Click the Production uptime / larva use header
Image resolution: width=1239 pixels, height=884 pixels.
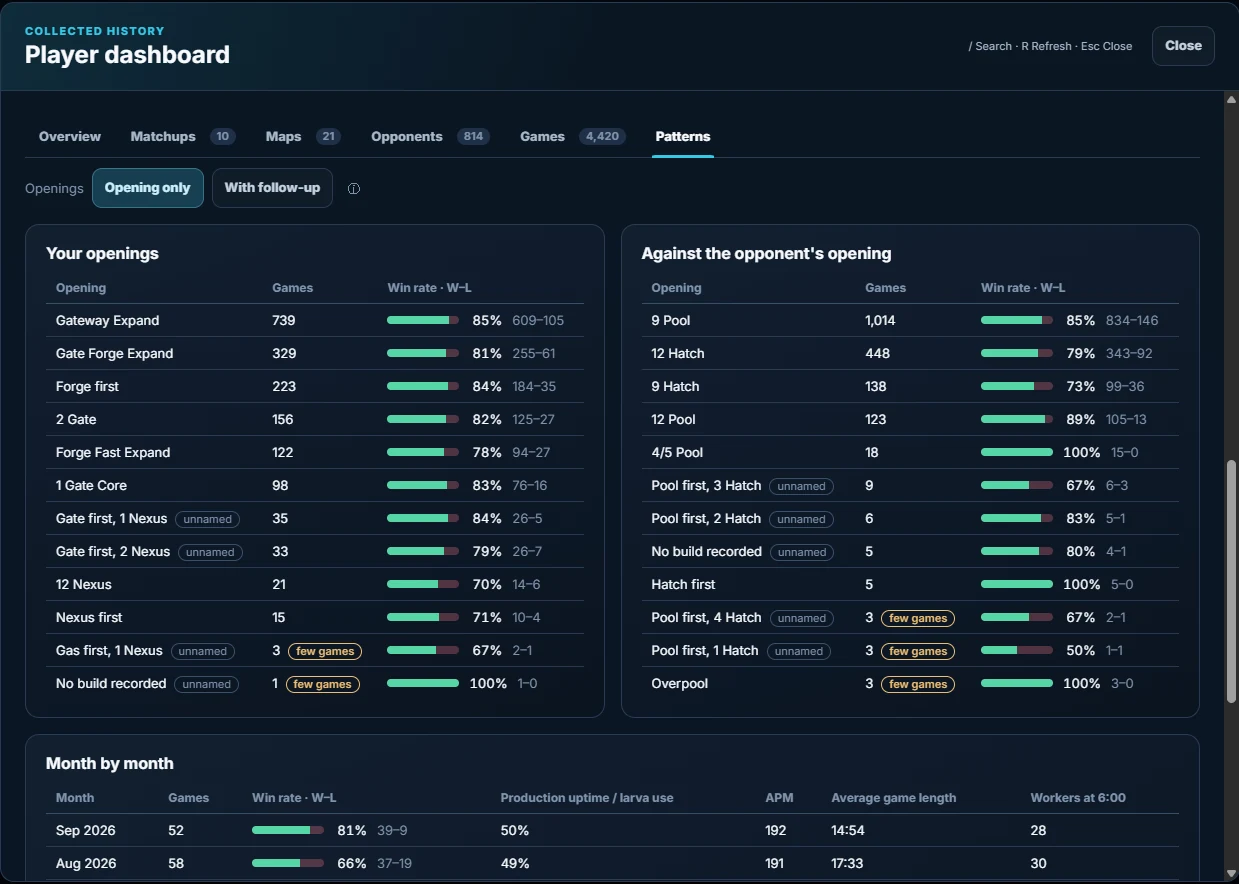[x=587, y=798]
